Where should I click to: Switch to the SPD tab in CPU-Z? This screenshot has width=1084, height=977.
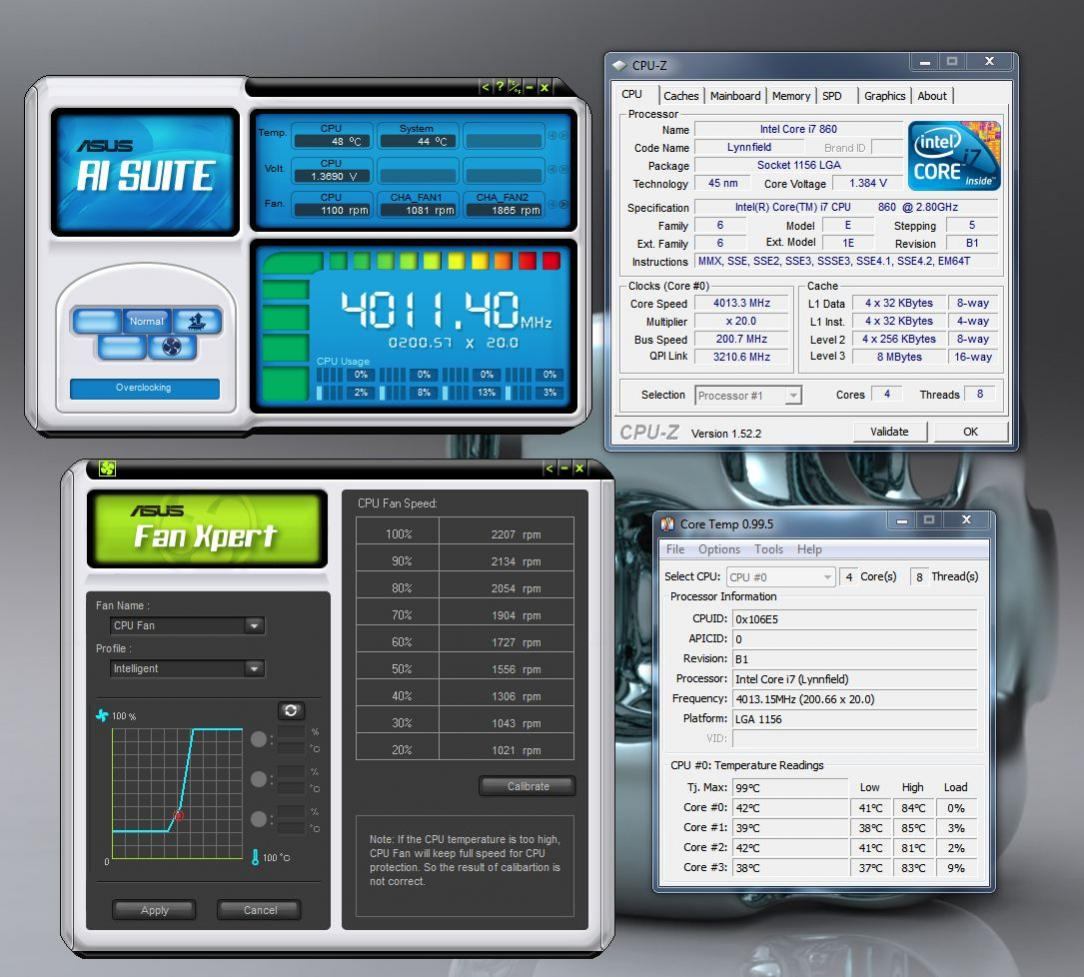coord(832,96)
